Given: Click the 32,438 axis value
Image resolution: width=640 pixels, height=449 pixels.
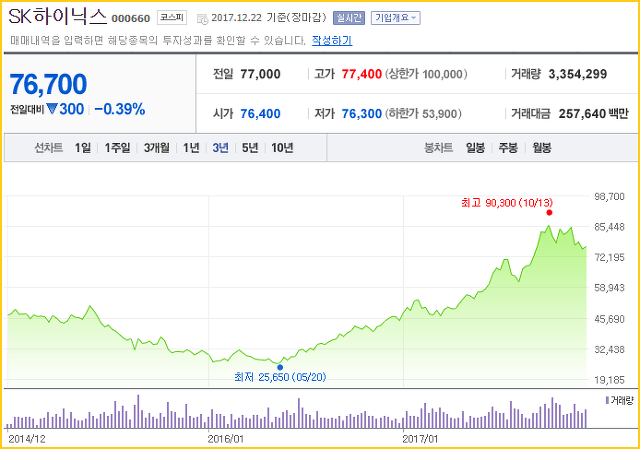Looking at the screenshot, I should (609, 349).
